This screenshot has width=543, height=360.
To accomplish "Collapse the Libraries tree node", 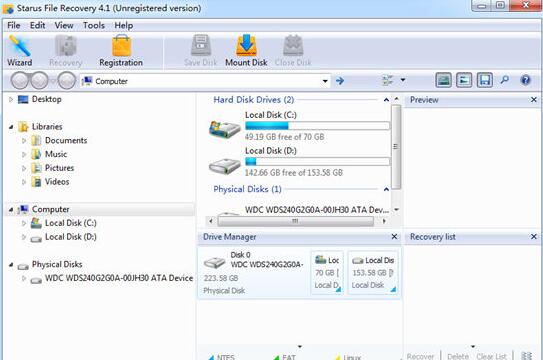I will [11, 127].
